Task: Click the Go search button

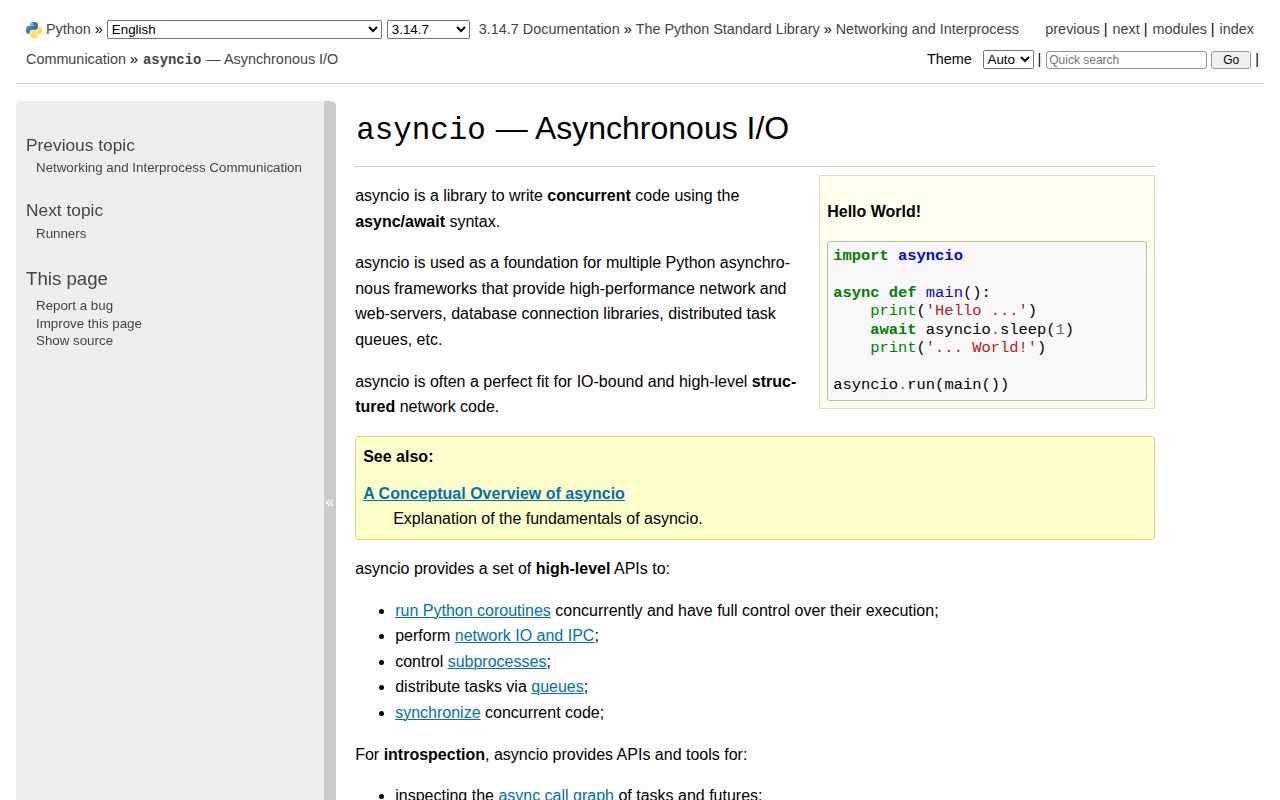Action: point(1231,60)
